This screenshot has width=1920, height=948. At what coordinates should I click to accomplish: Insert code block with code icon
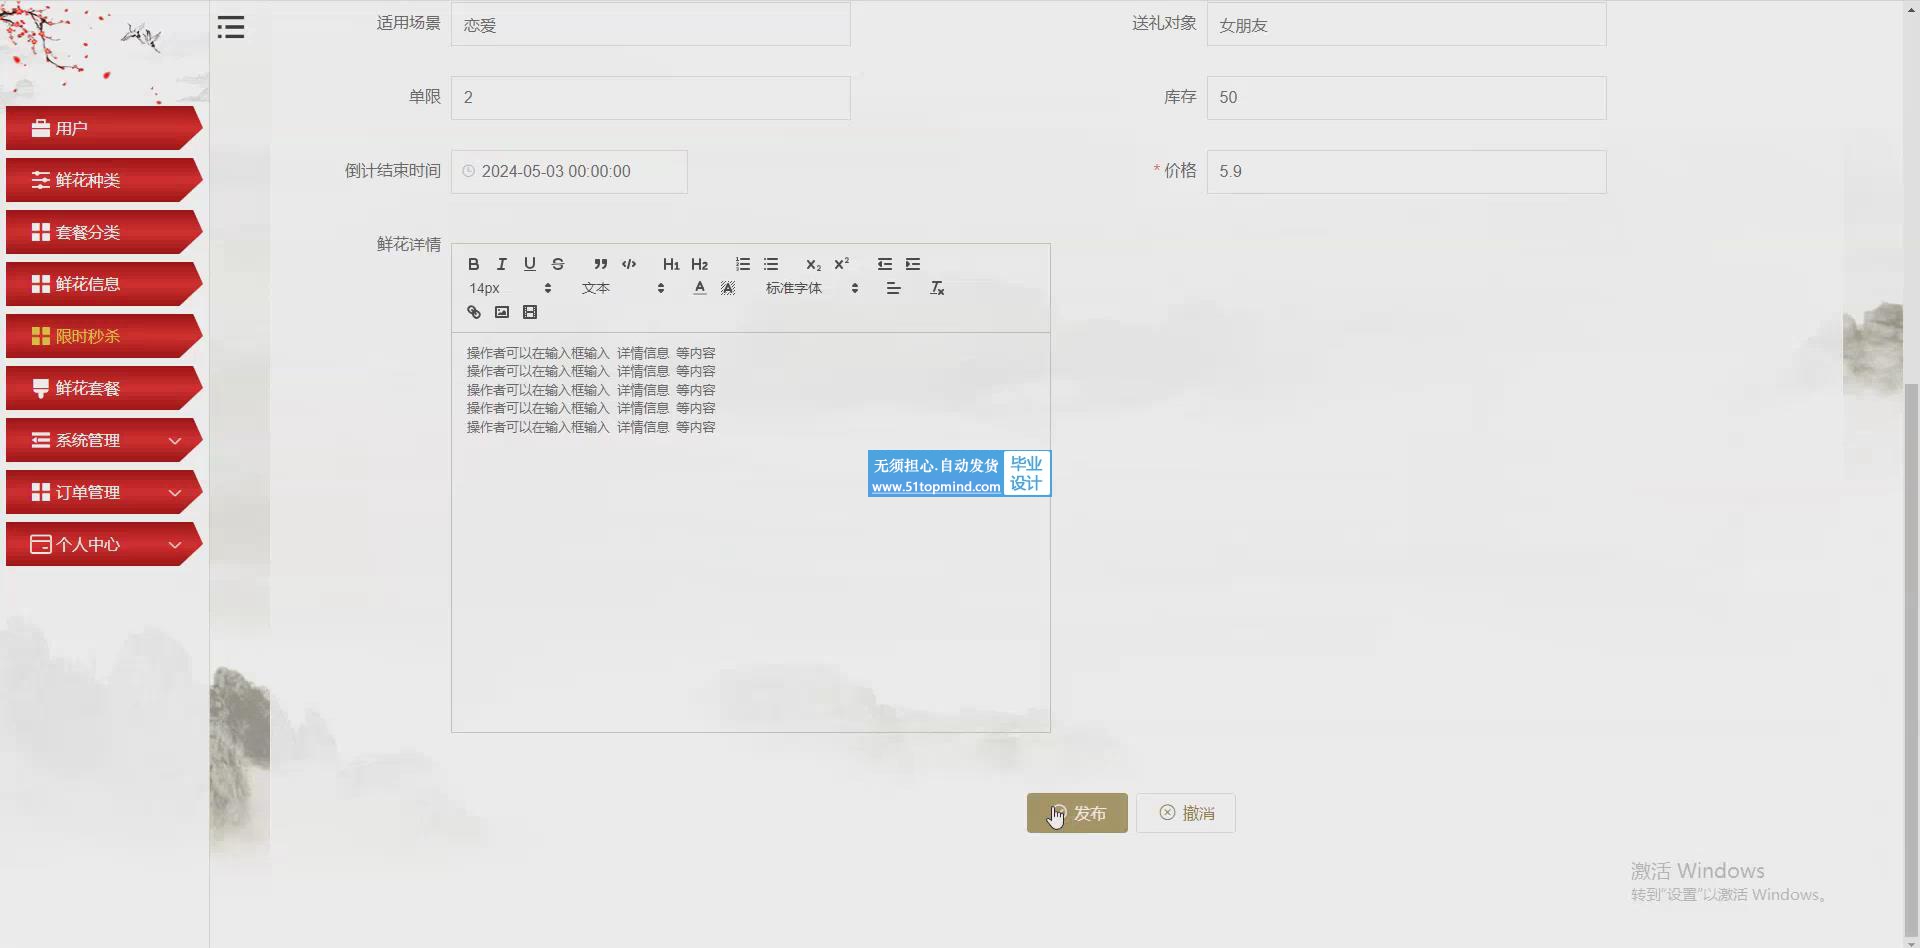[x=629, y=264]
